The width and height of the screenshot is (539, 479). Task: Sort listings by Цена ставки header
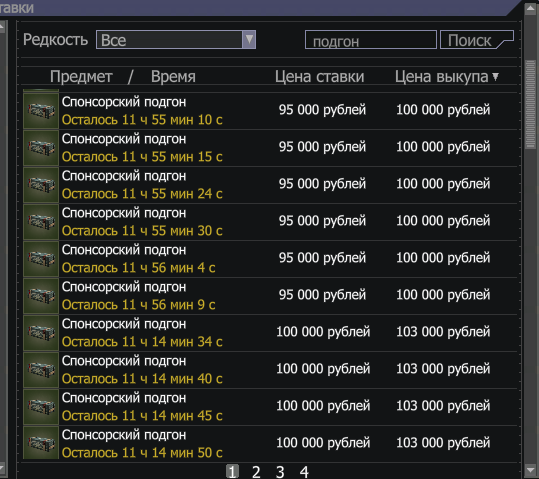[319, 76]
